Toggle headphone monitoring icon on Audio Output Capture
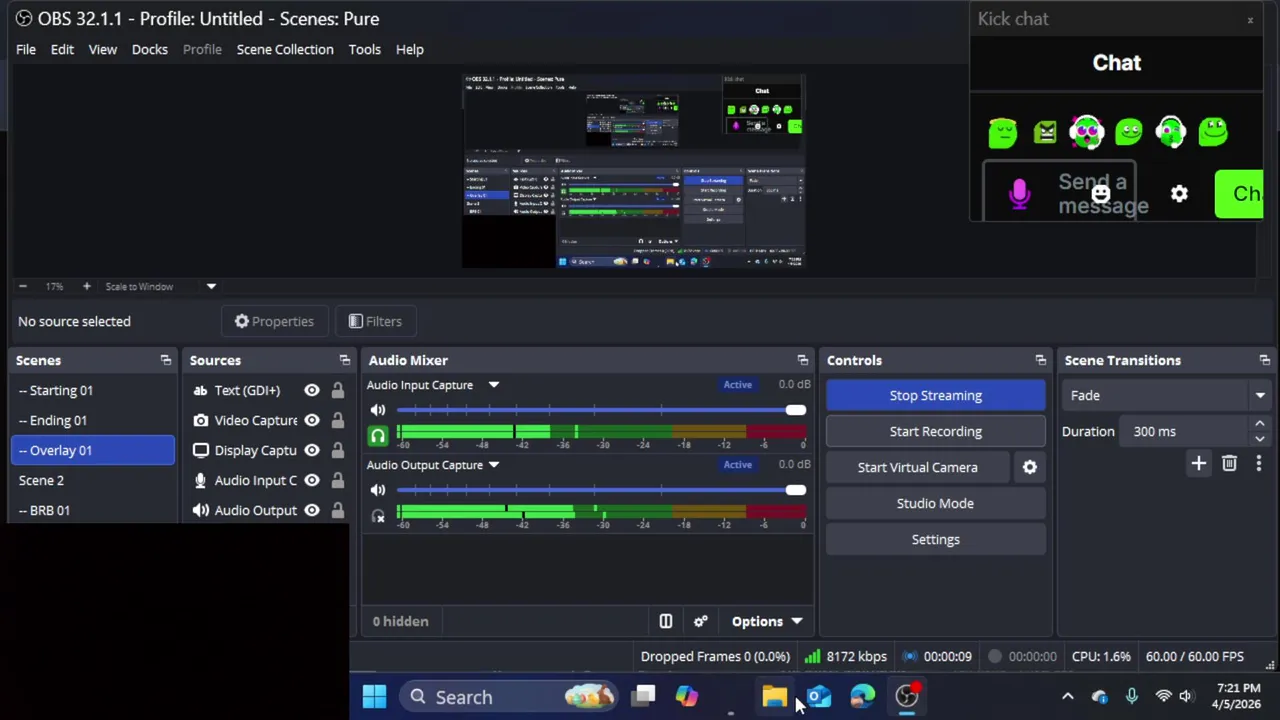Screen dimensions: 1280x720 (x=377, y=516)
